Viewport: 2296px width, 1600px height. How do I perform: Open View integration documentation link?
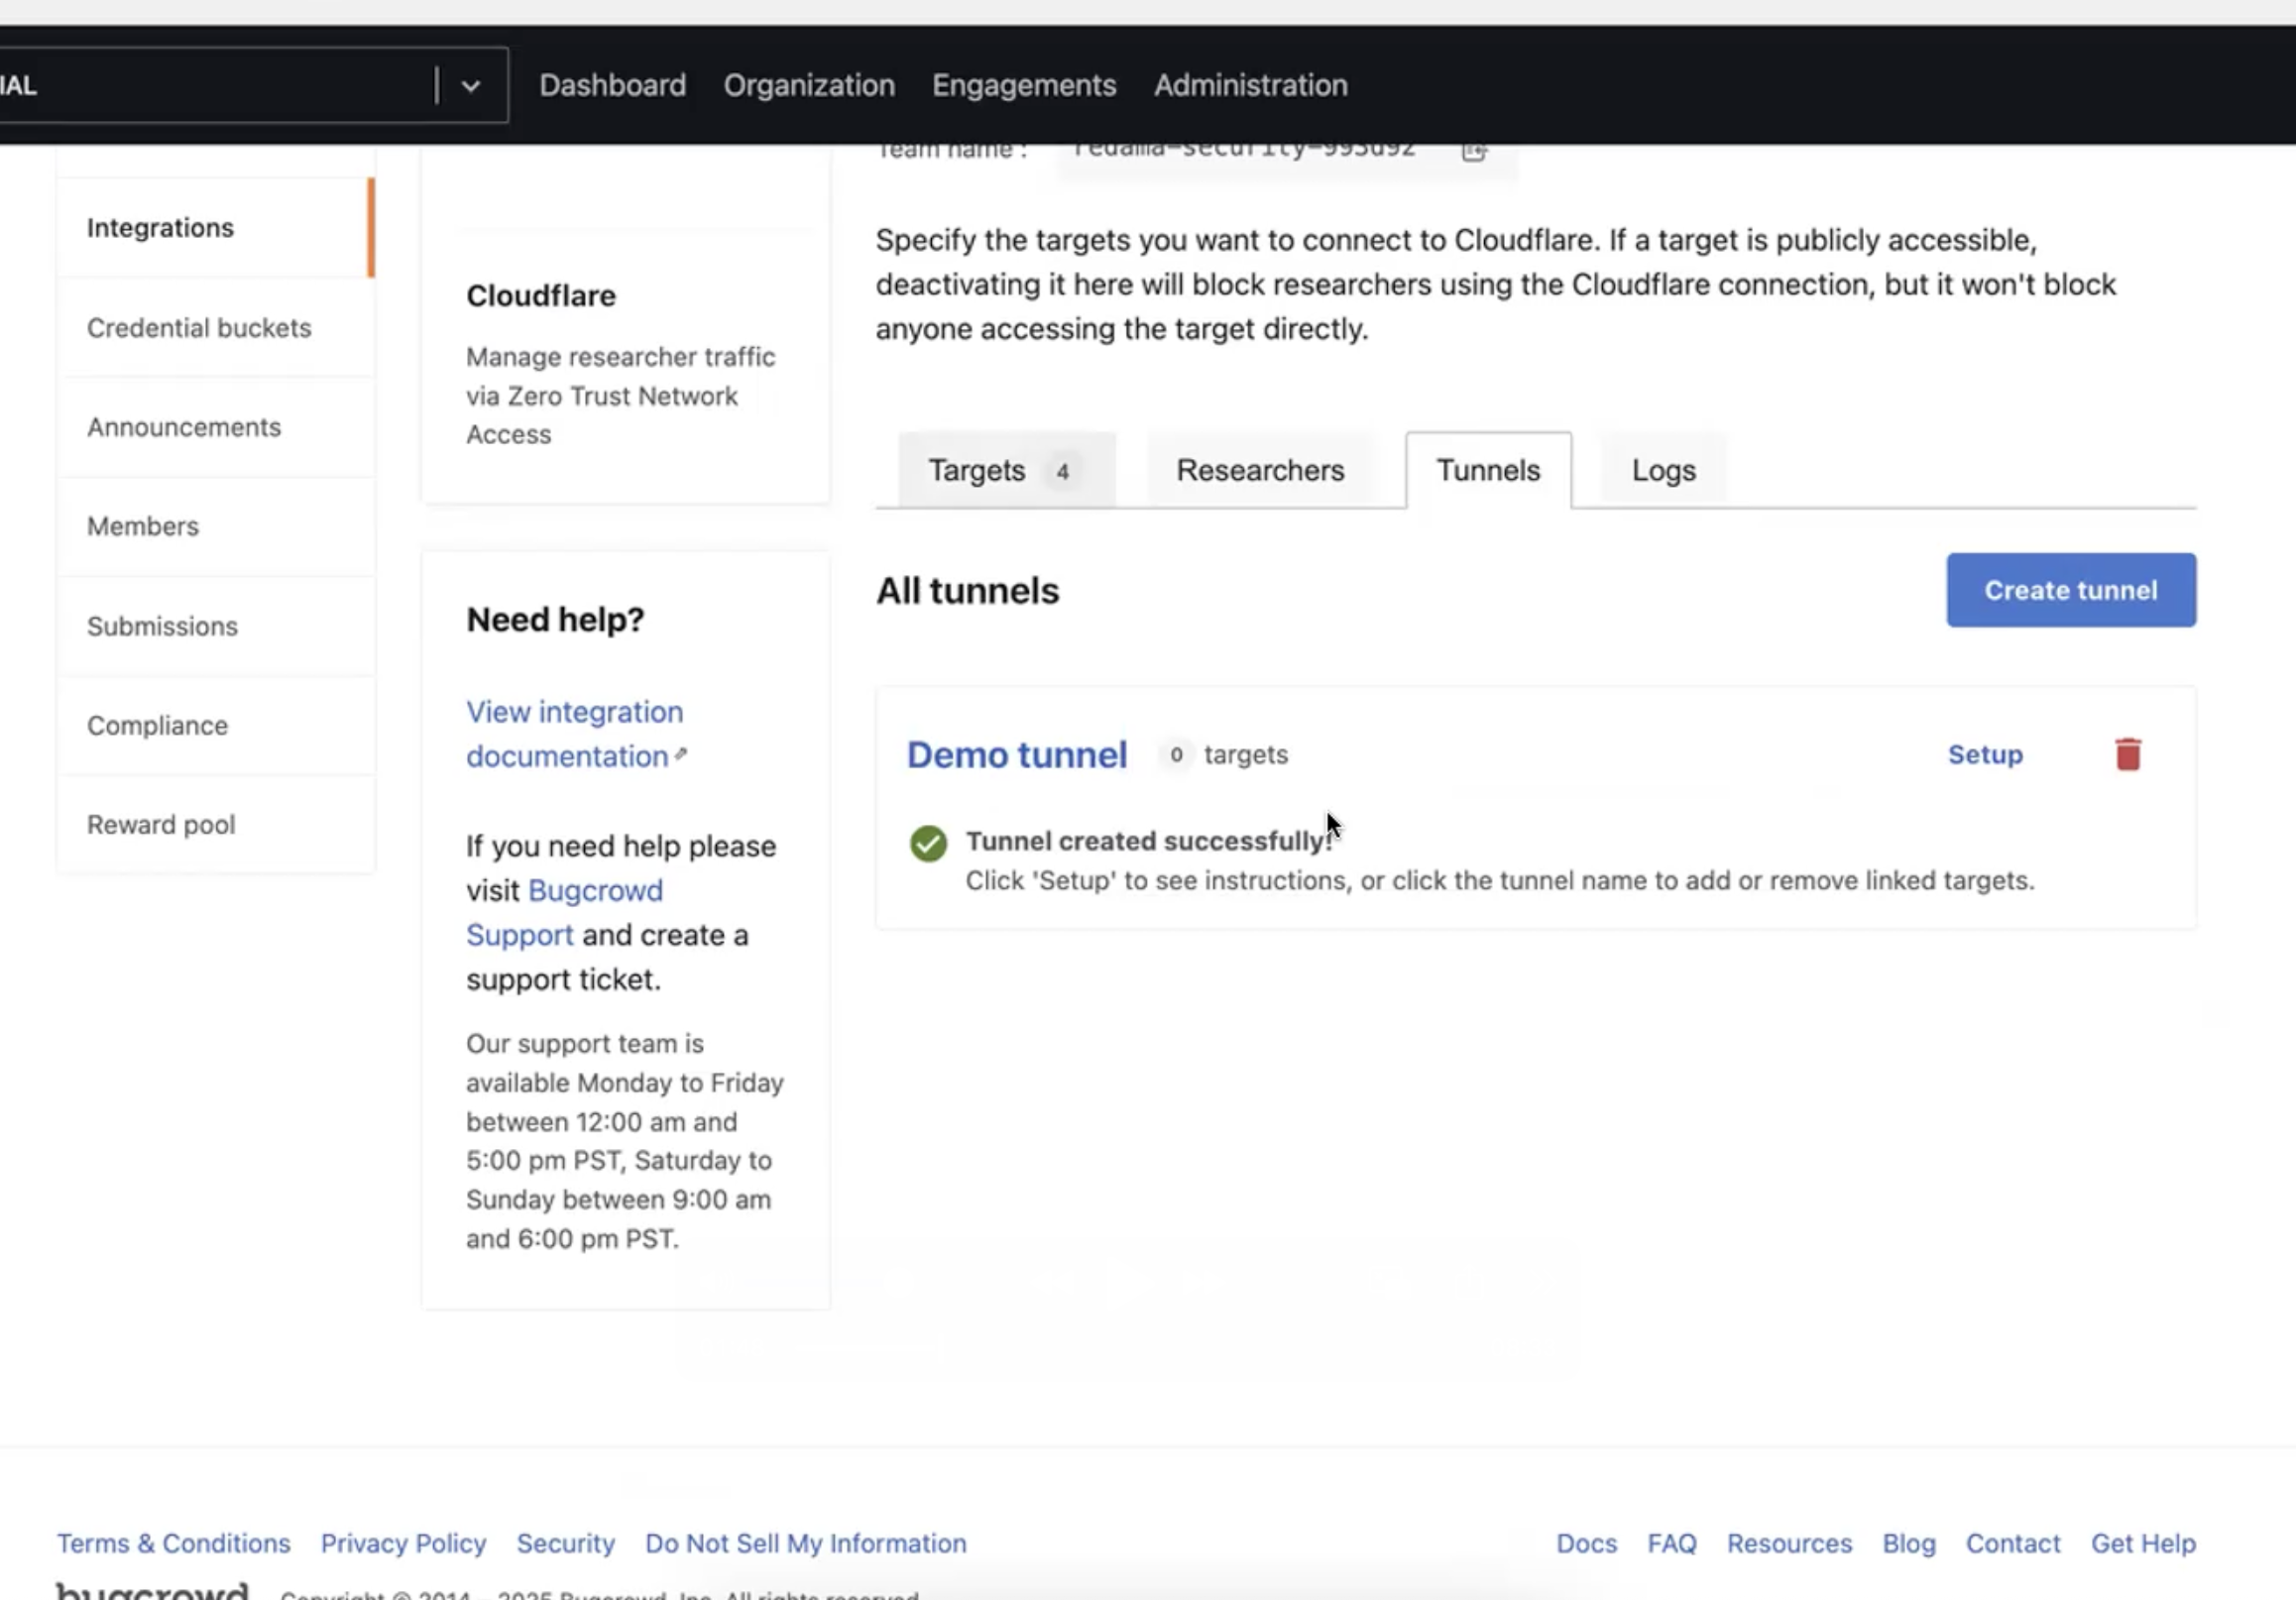tap(575, 734)
